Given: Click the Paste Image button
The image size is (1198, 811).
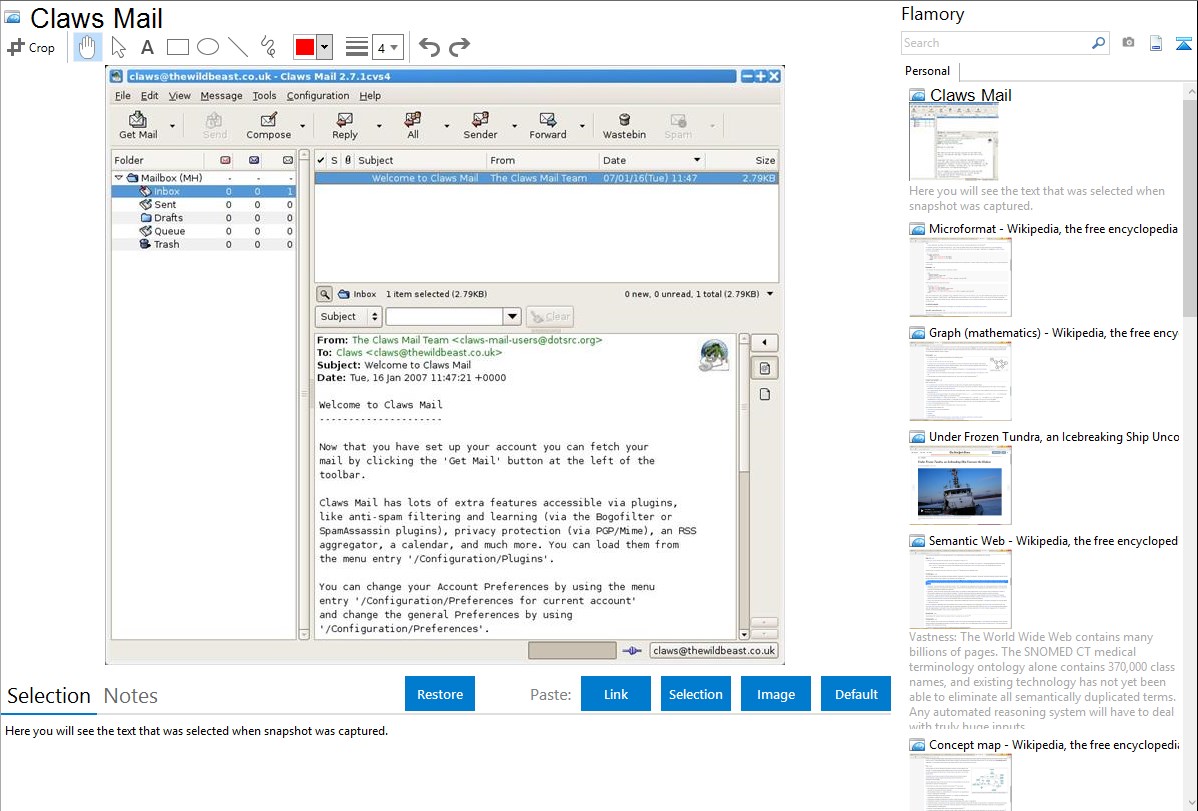Looking at the screenshot, I should point(775,694).
